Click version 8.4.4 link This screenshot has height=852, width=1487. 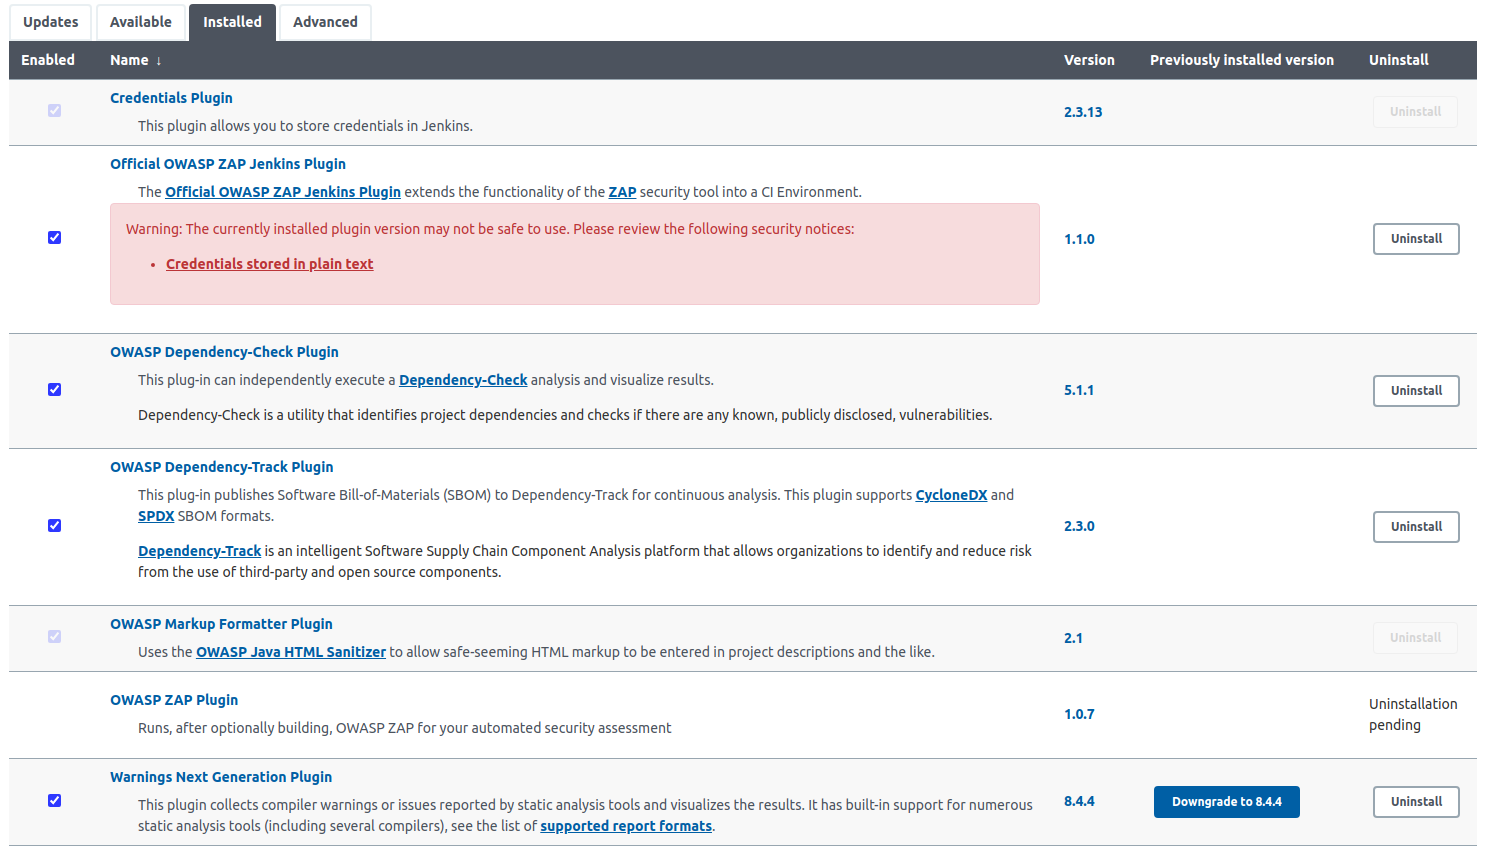click(1079, 801)
